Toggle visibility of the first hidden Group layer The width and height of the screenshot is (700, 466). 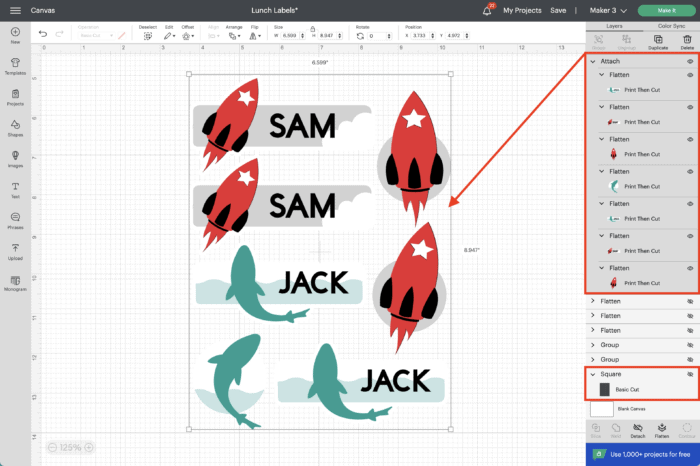click(x=690, y=344)
